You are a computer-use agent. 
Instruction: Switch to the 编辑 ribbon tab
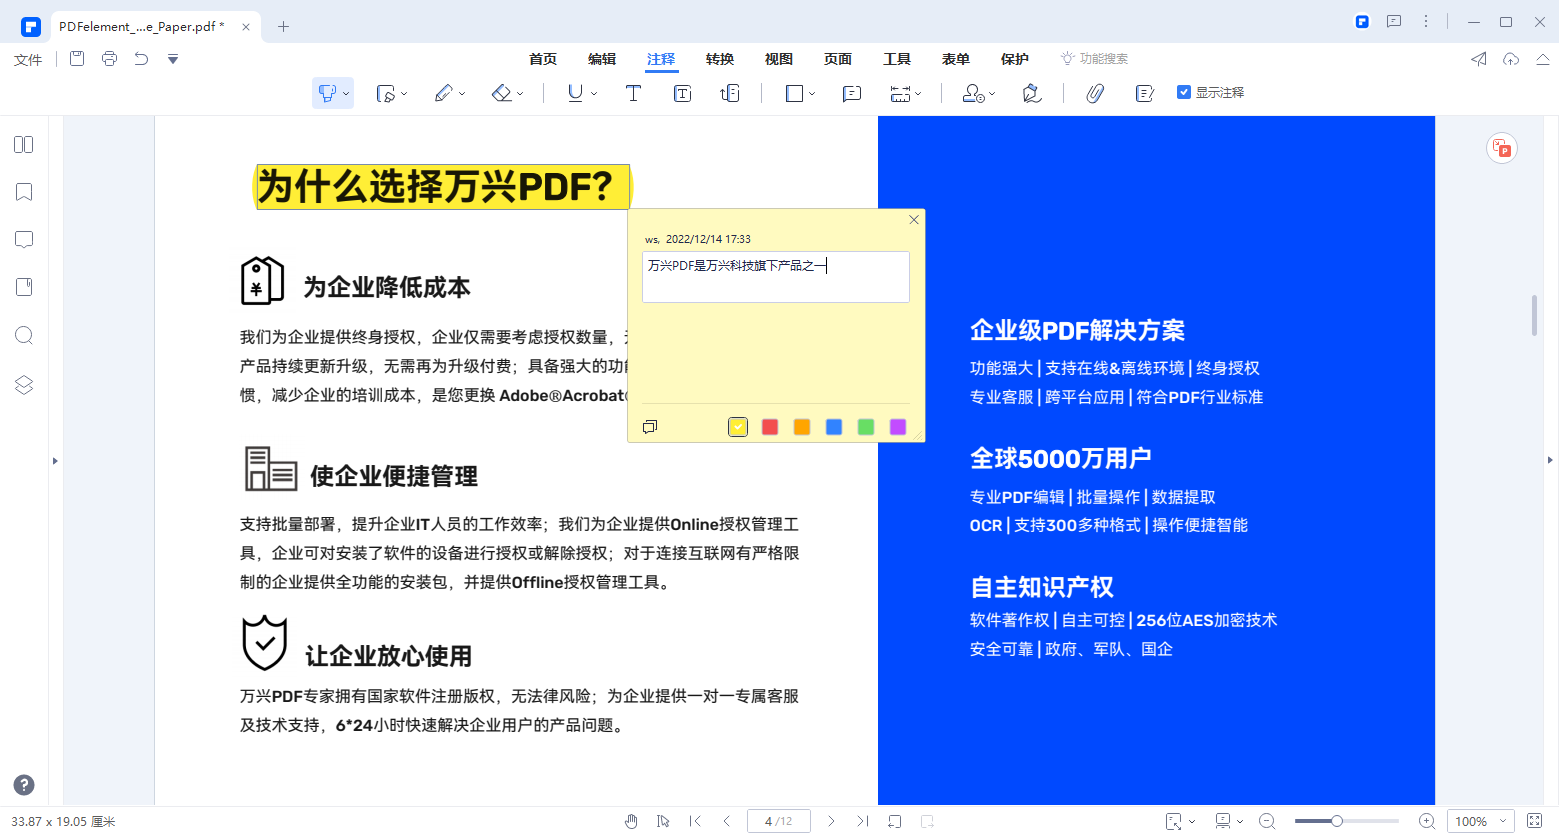[x=602, y=59]
